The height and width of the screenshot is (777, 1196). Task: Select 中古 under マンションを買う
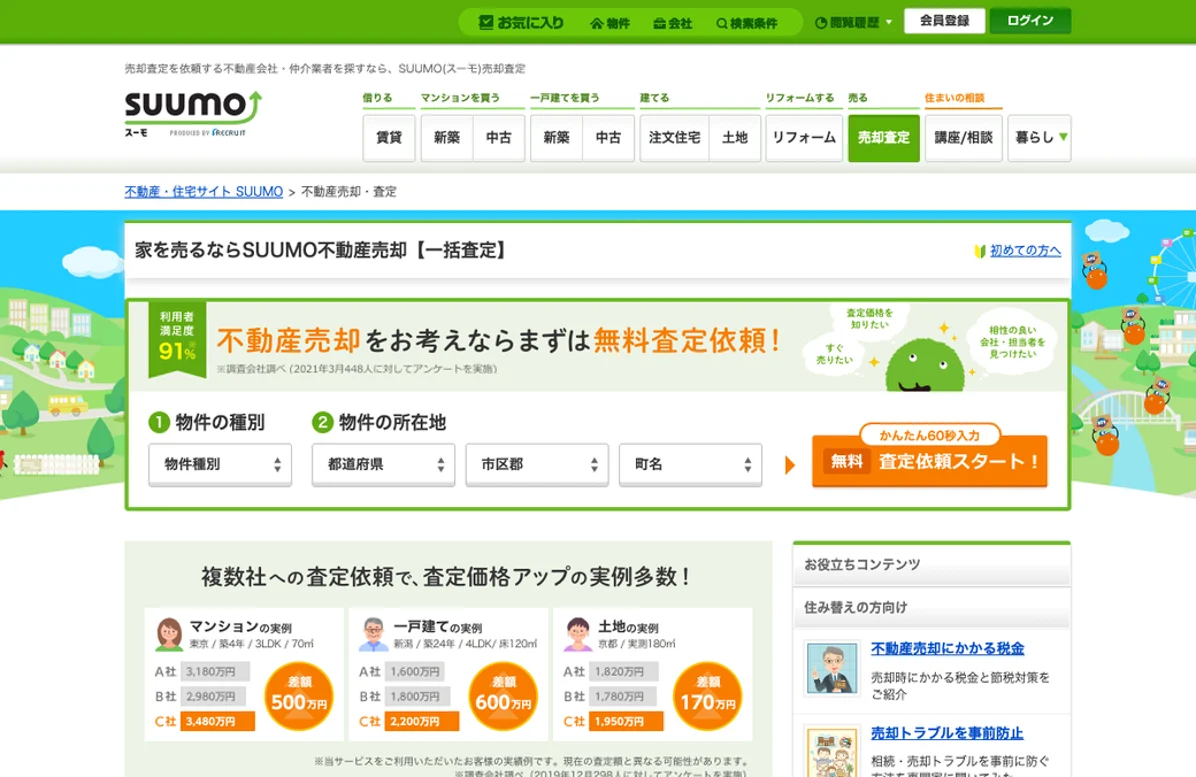click(499, 138)
